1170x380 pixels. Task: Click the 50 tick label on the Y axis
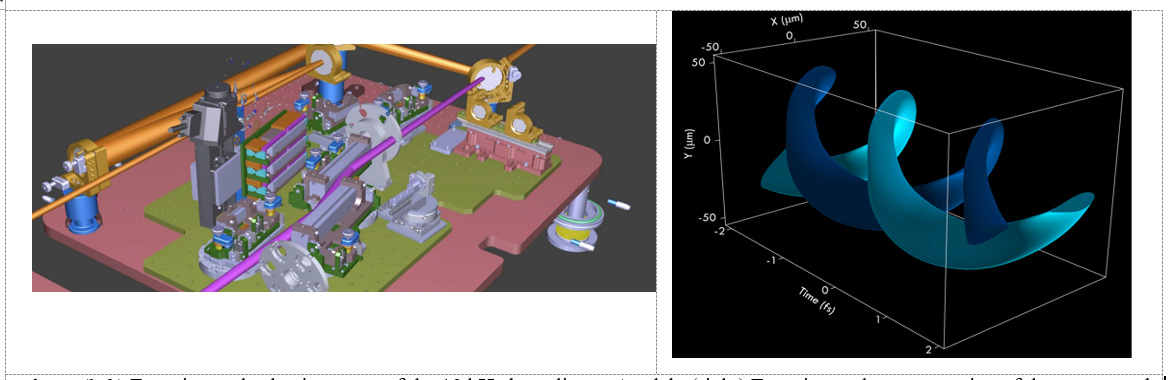point(698,62)
